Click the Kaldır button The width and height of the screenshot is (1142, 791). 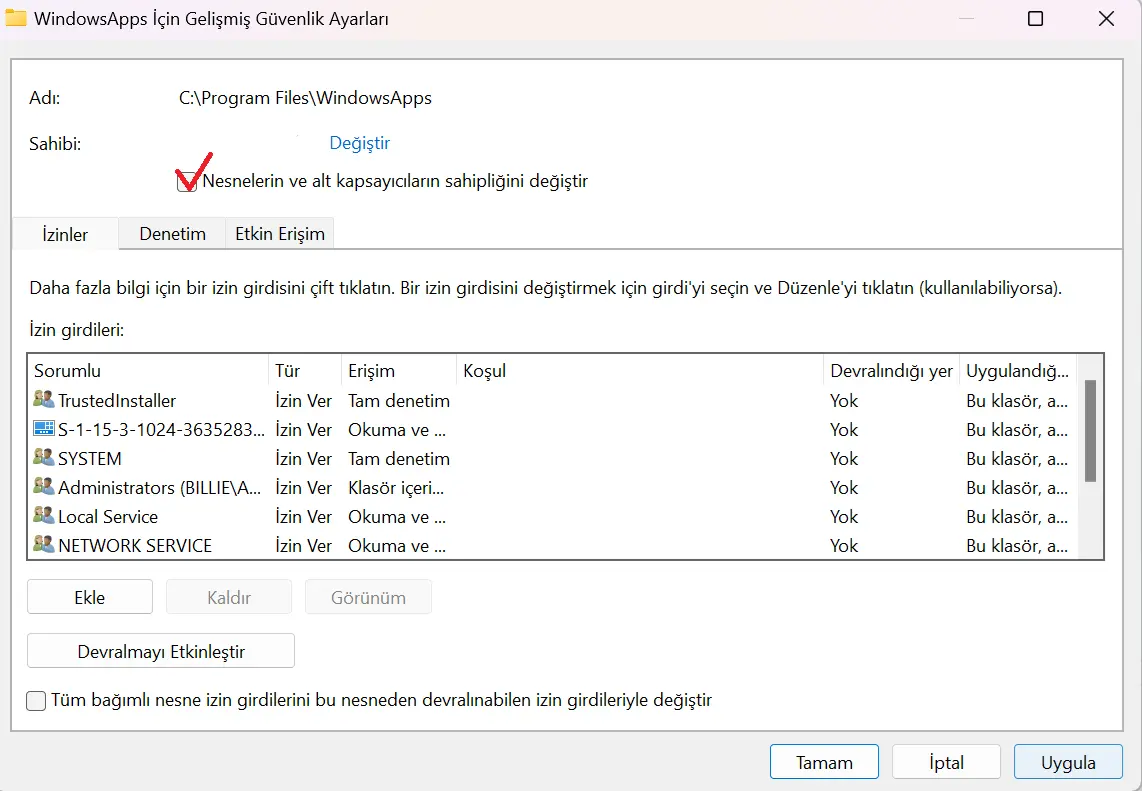229,597
